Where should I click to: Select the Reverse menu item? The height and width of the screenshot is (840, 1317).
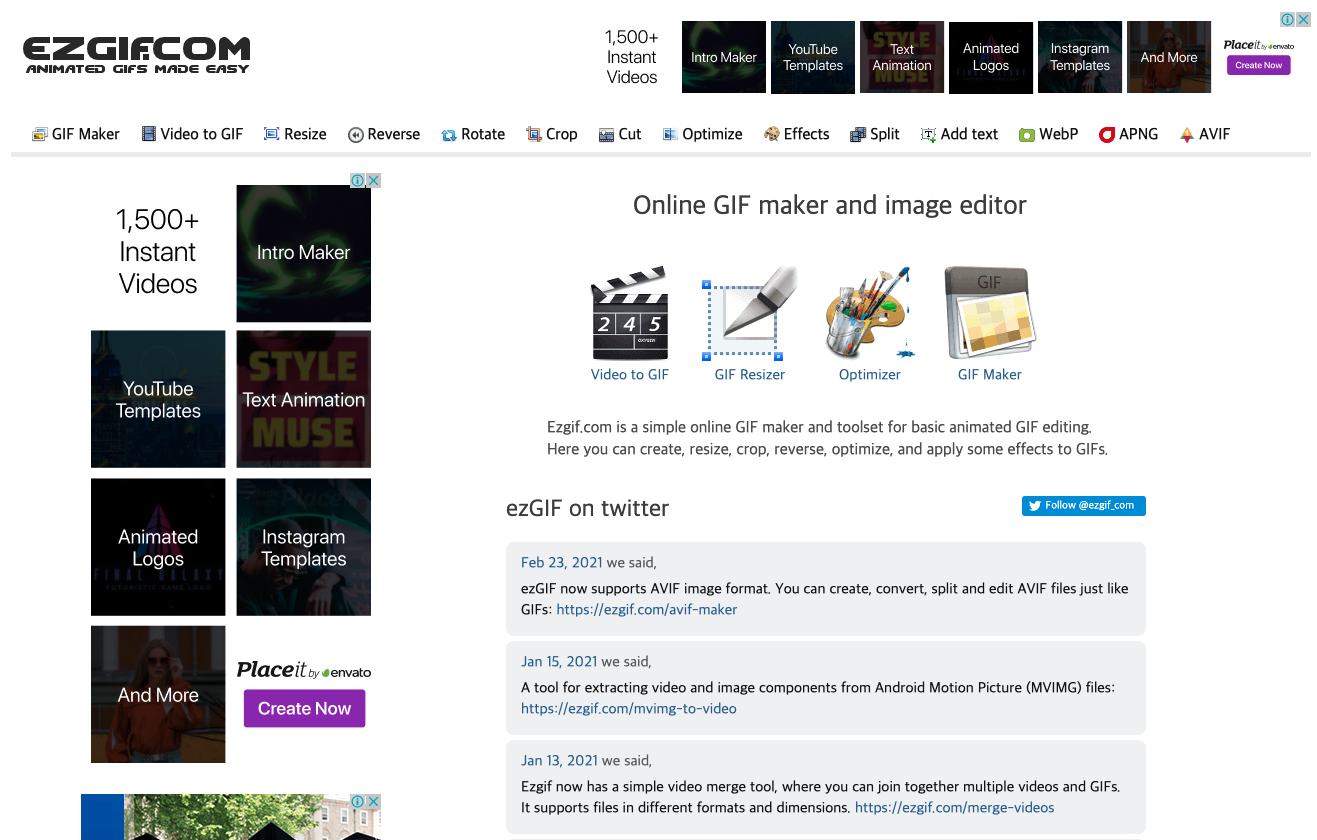[384, 134]
